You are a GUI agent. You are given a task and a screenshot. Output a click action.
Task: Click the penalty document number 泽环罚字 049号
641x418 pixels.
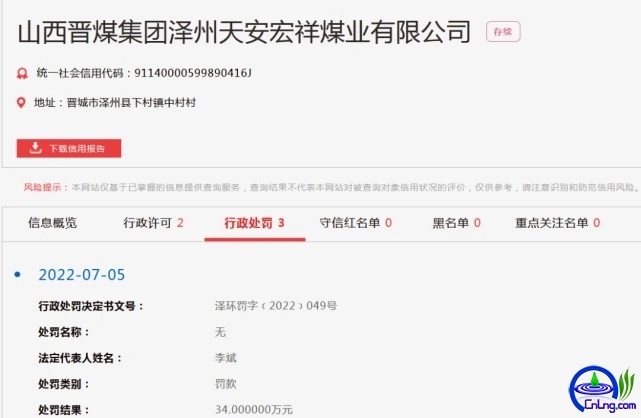[x=276, y=306]
